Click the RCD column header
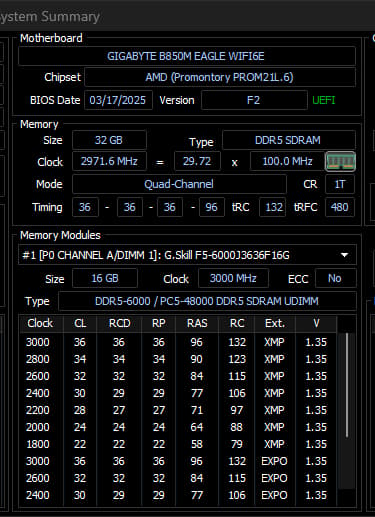The image size is (375, 517). click(119, 323)
